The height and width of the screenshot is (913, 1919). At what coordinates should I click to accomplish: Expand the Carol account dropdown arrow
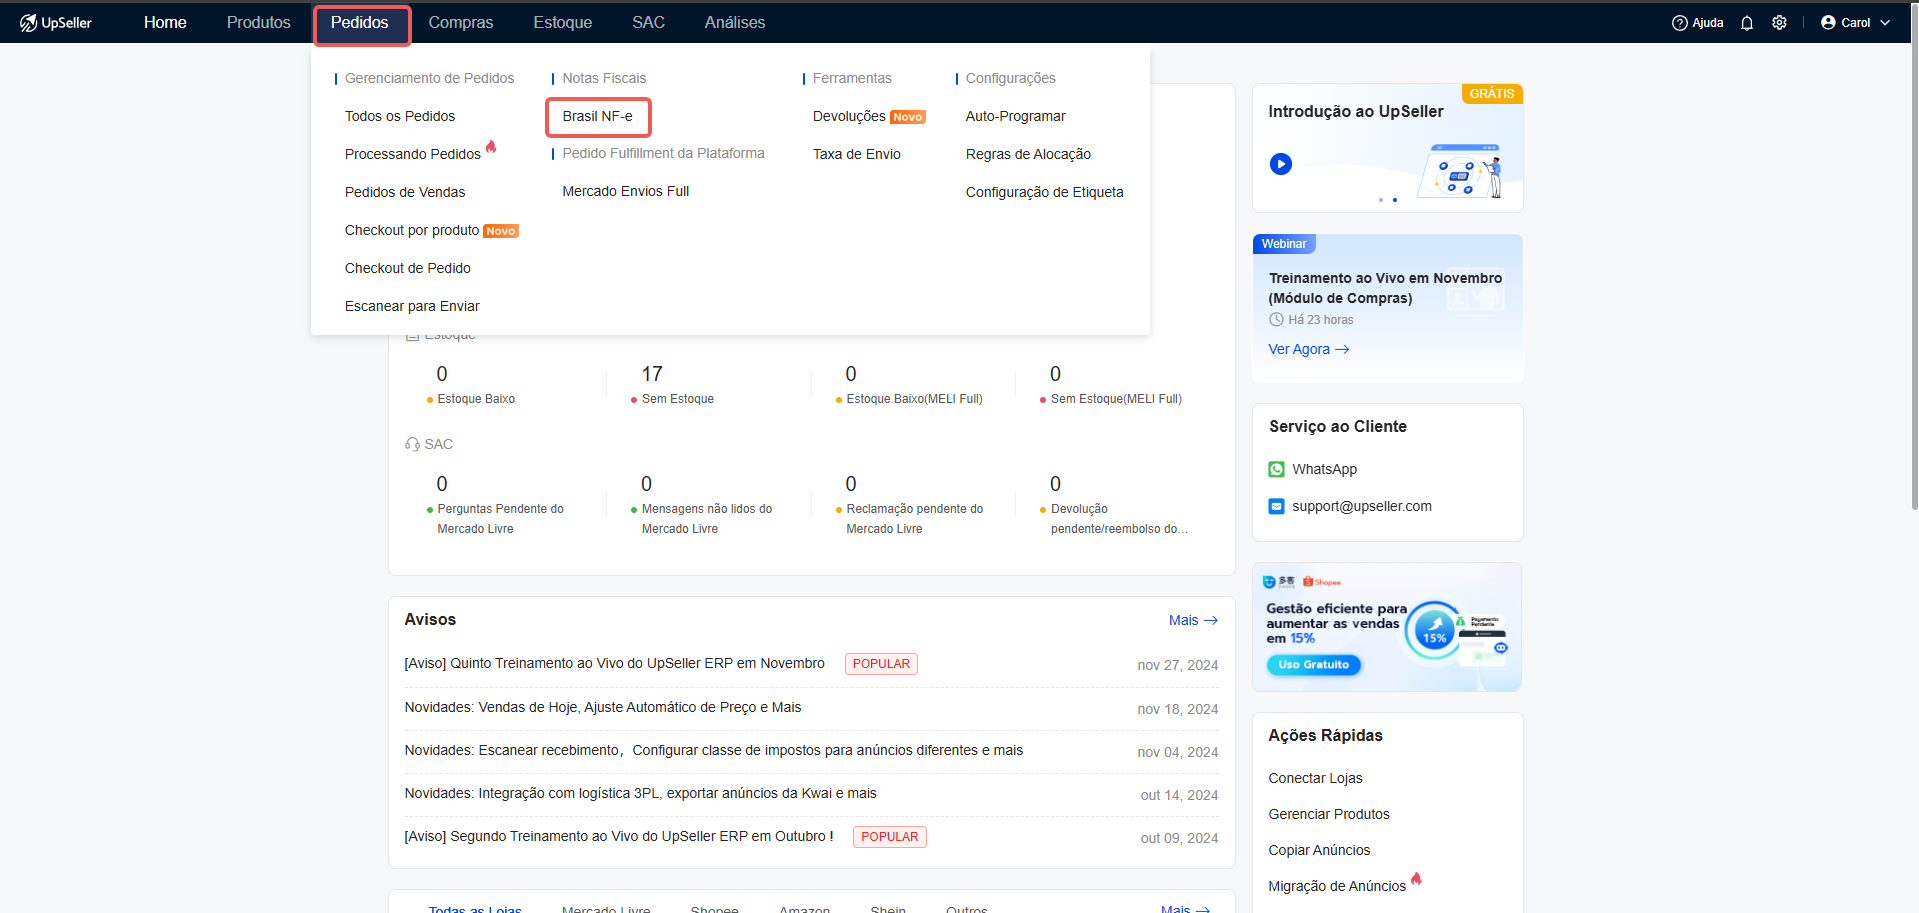point(1885,22)
